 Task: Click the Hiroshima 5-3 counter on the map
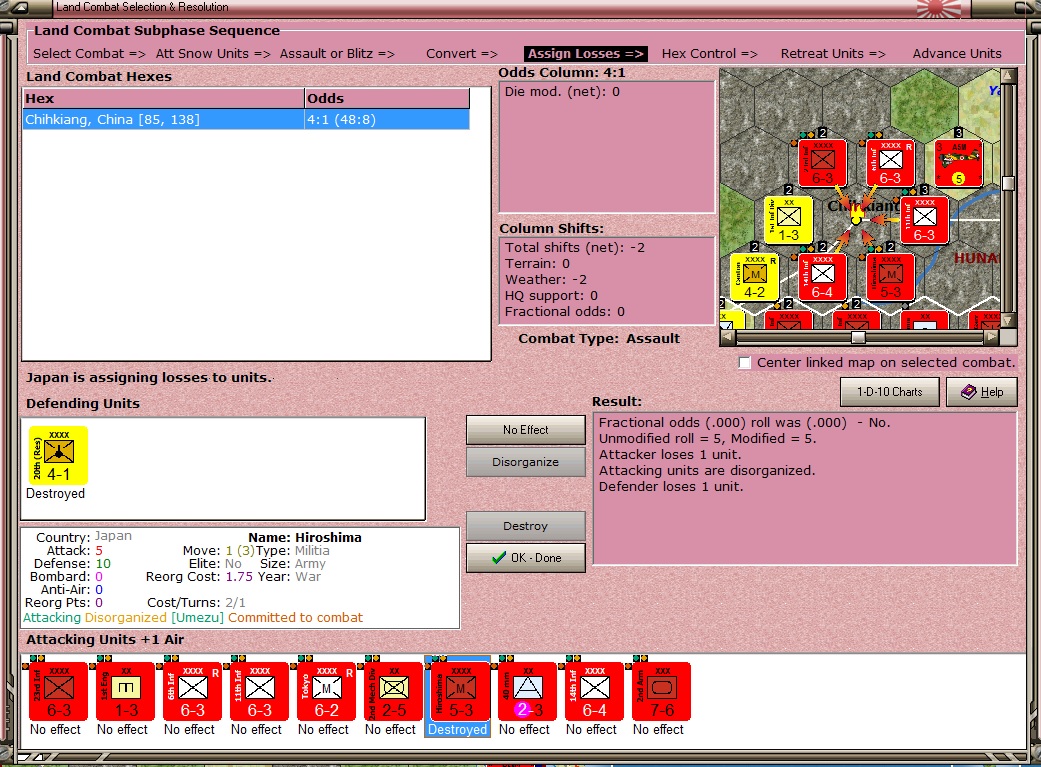coord(890,278)
